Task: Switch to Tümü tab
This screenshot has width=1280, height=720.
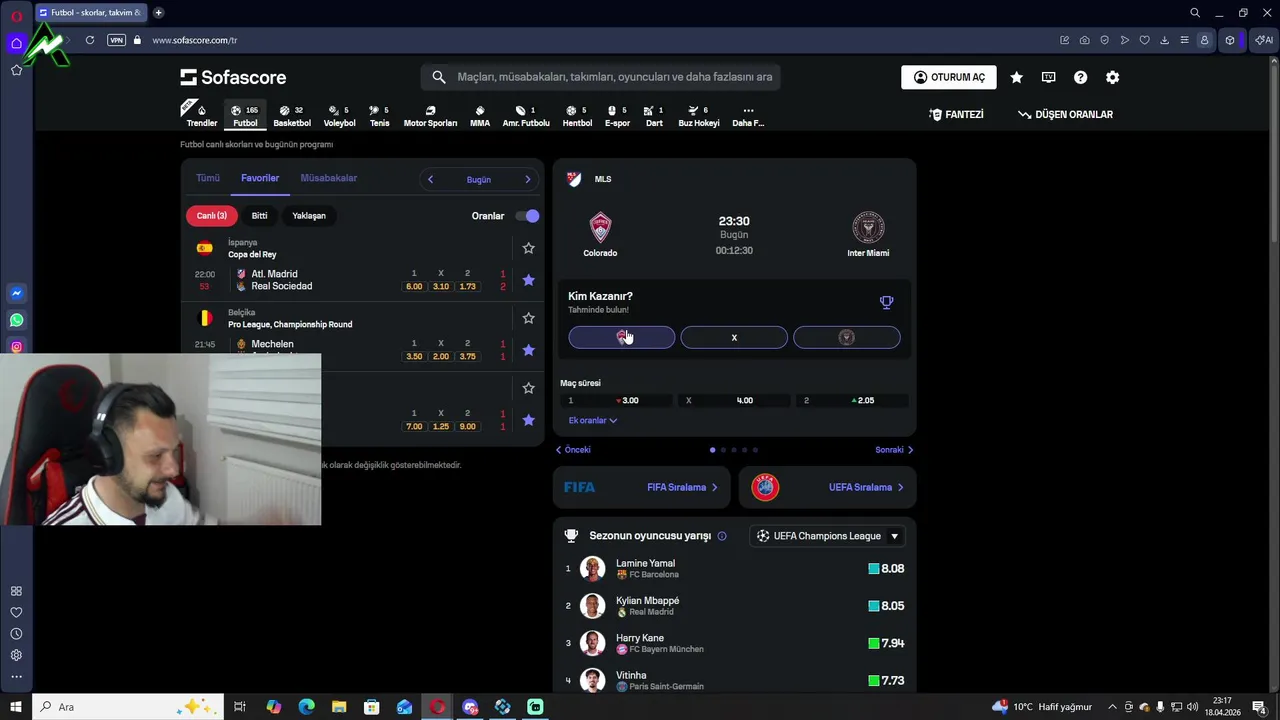Action: coord(208,178)
